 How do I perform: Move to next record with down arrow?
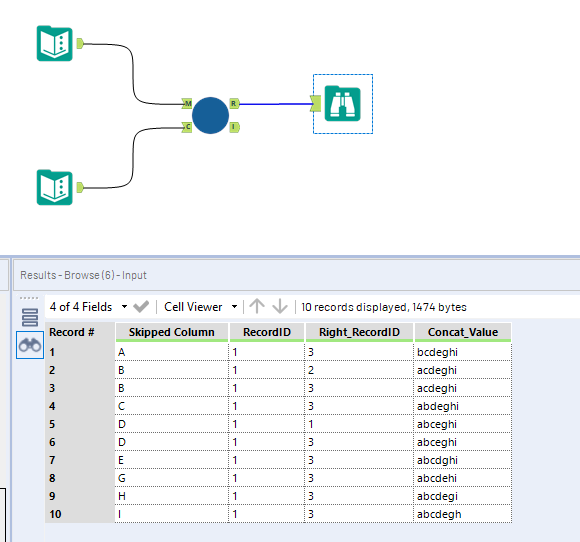tap(280, 306)
